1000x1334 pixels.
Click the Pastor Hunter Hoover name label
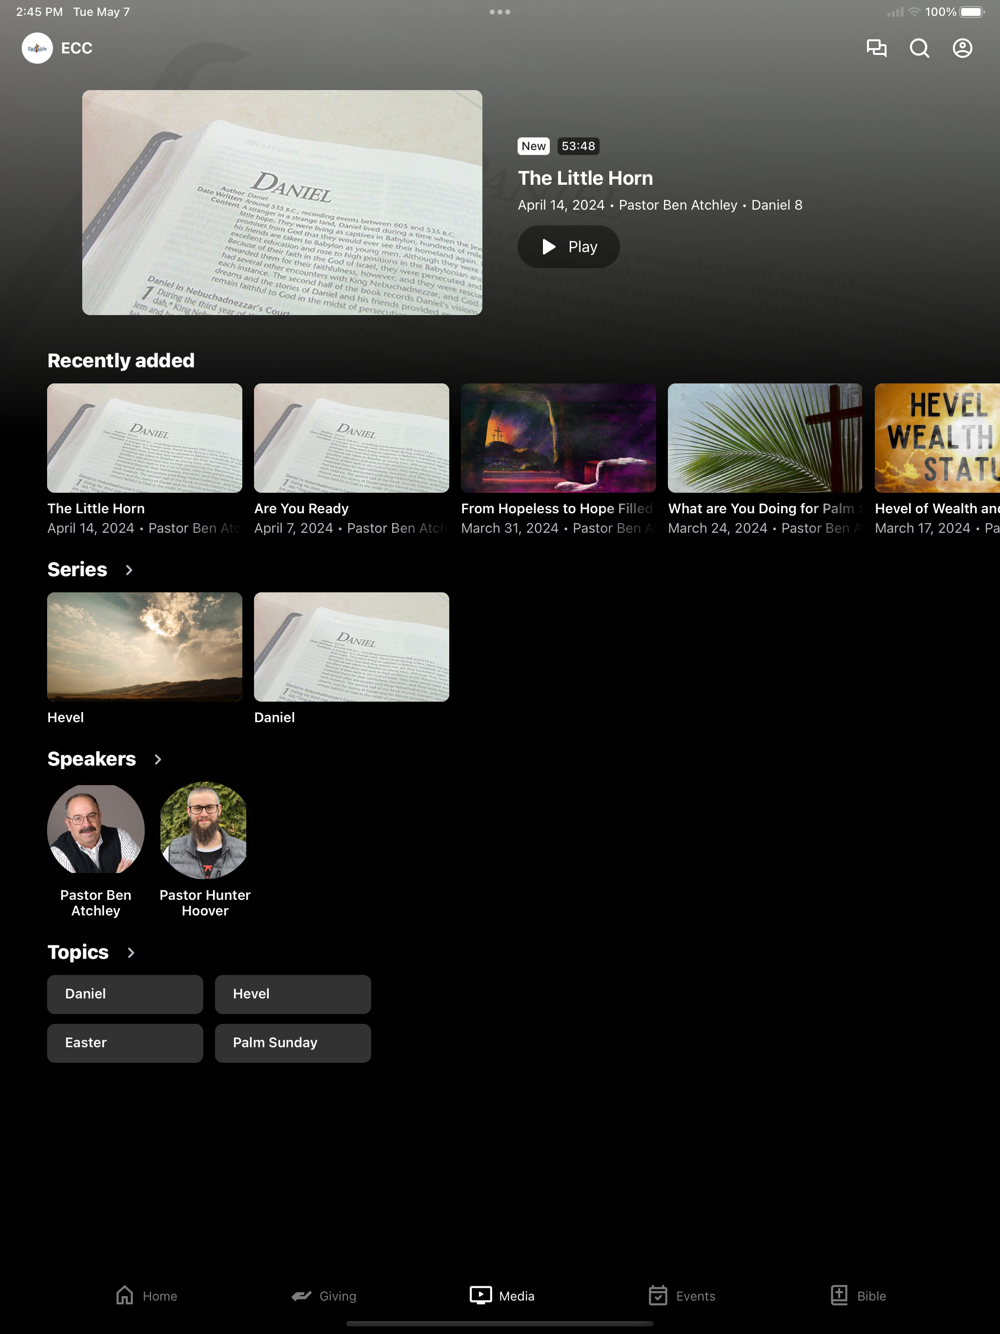pyautogui.click(x=205, y=903)
